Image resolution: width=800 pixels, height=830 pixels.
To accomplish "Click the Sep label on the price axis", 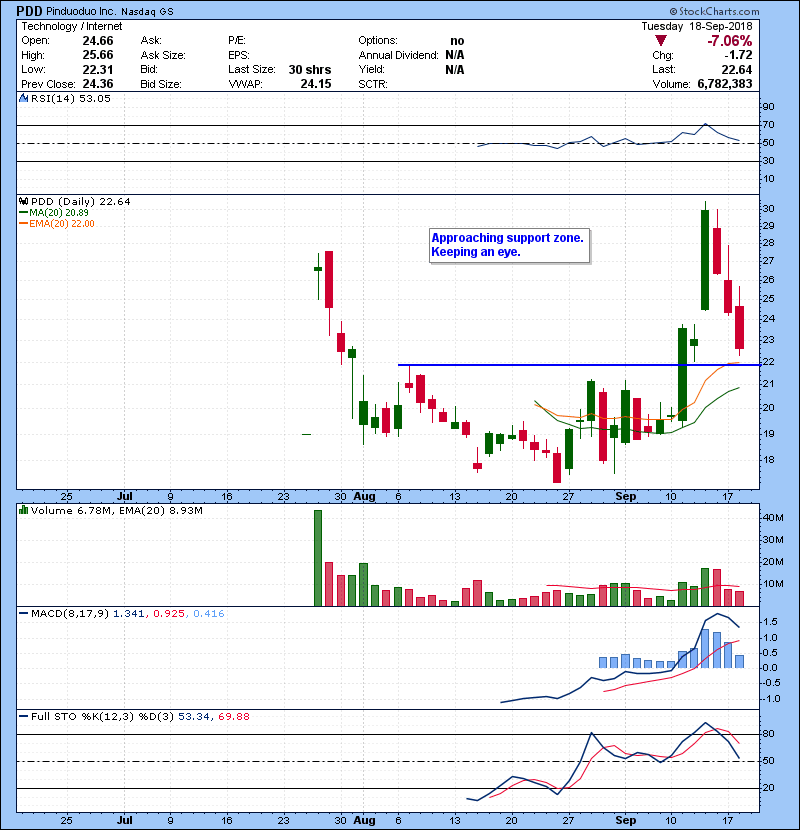I will 627,496.
